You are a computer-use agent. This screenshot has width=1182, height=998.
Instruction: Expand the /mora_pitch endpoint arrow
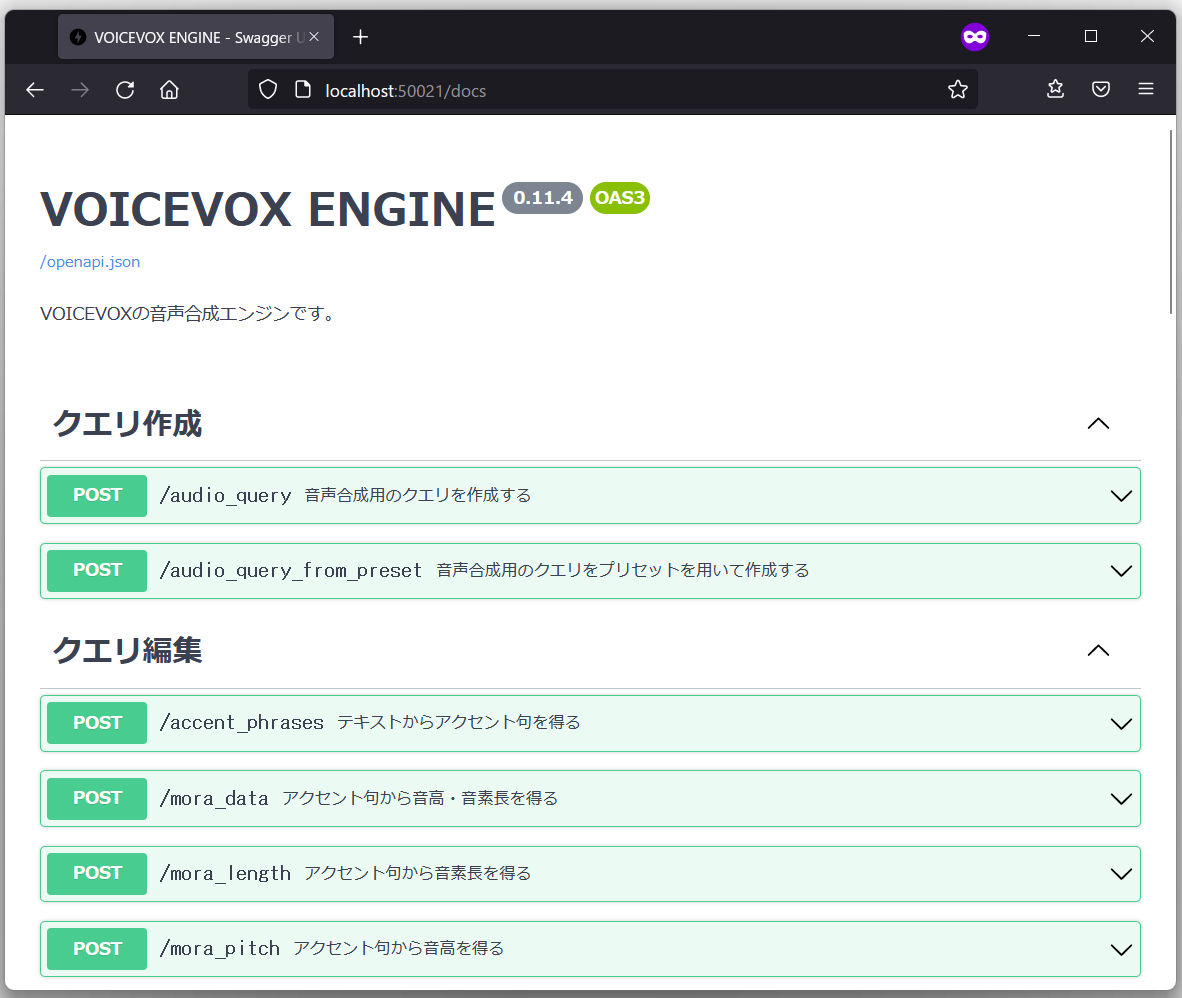[1121, 950]
